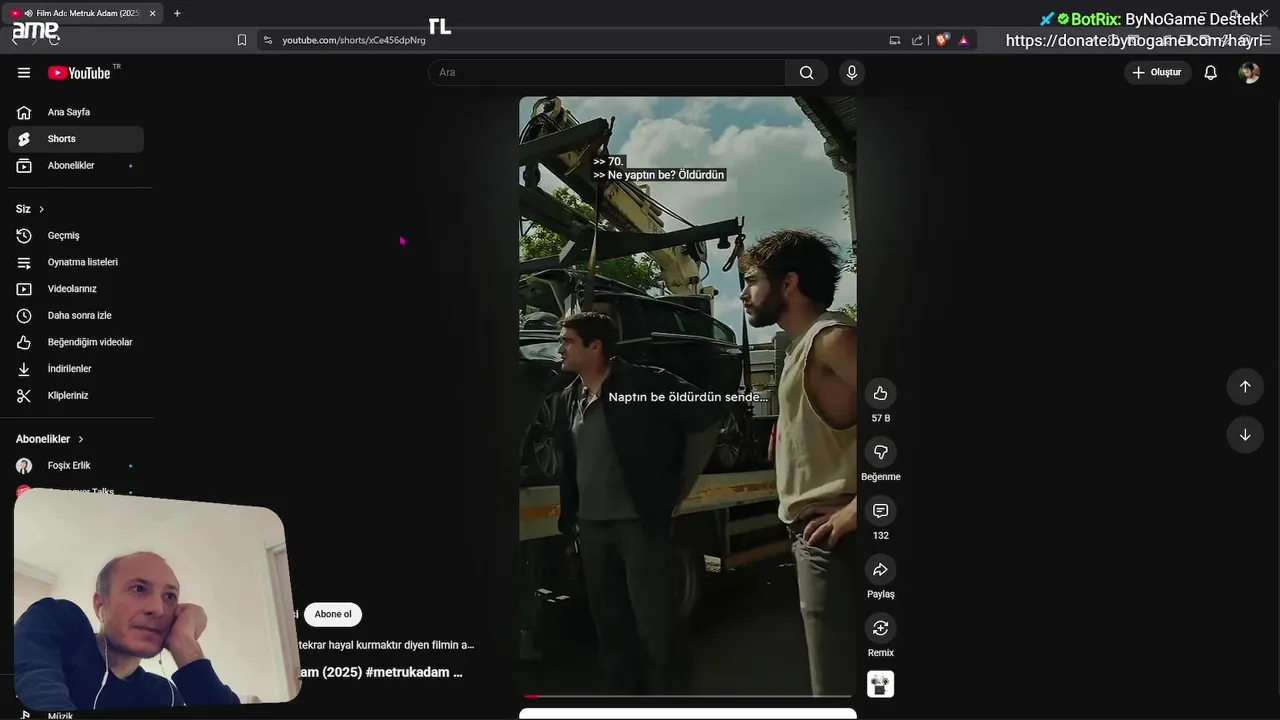
Task: Open the notifications bell
Action: tap(1210, 72)
